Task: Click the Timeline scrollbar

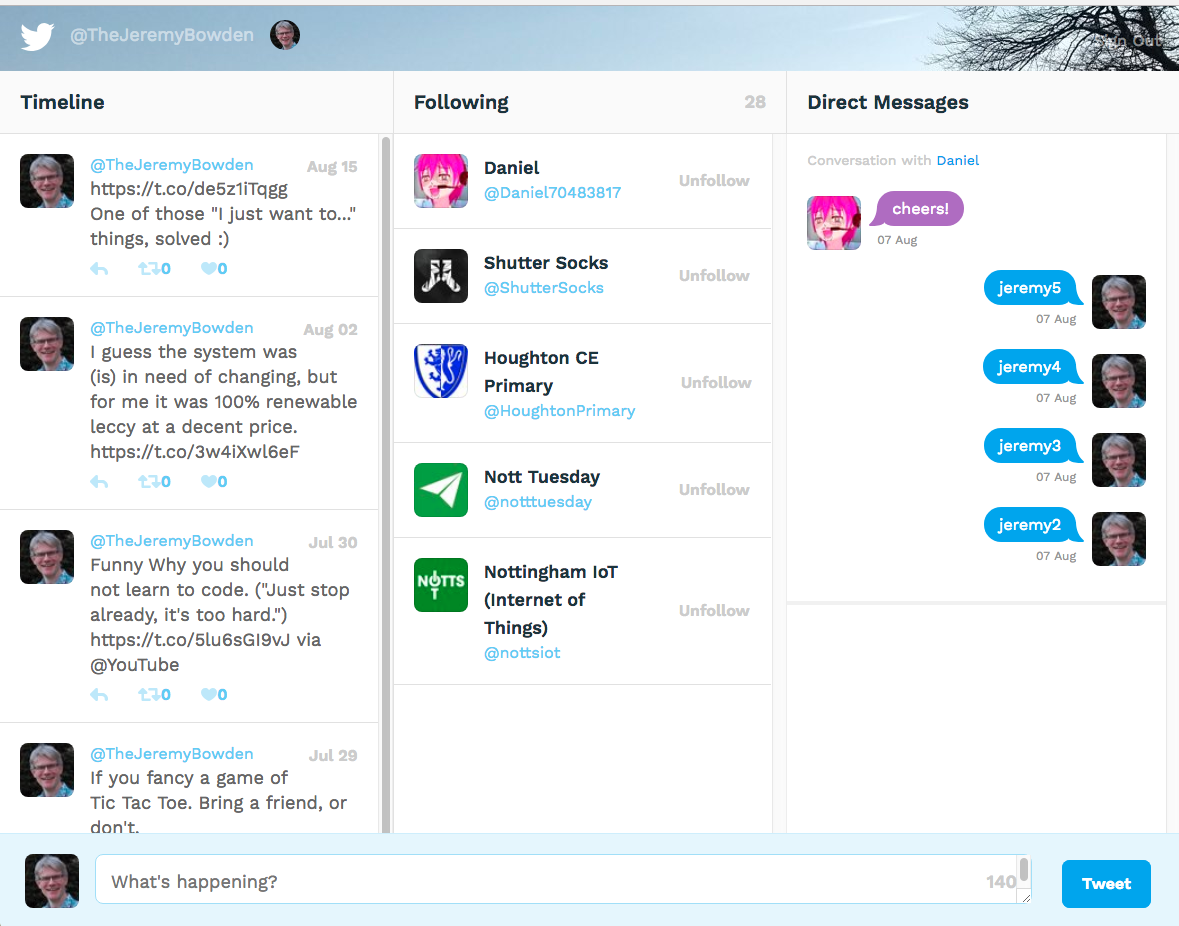Action: [x=386, y=484]
